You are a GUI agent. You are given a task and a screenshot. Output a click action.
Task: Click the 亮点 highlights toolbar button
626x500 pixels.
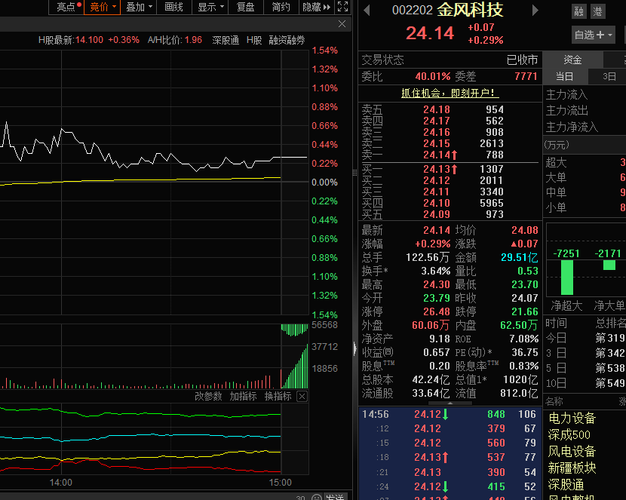66,7
